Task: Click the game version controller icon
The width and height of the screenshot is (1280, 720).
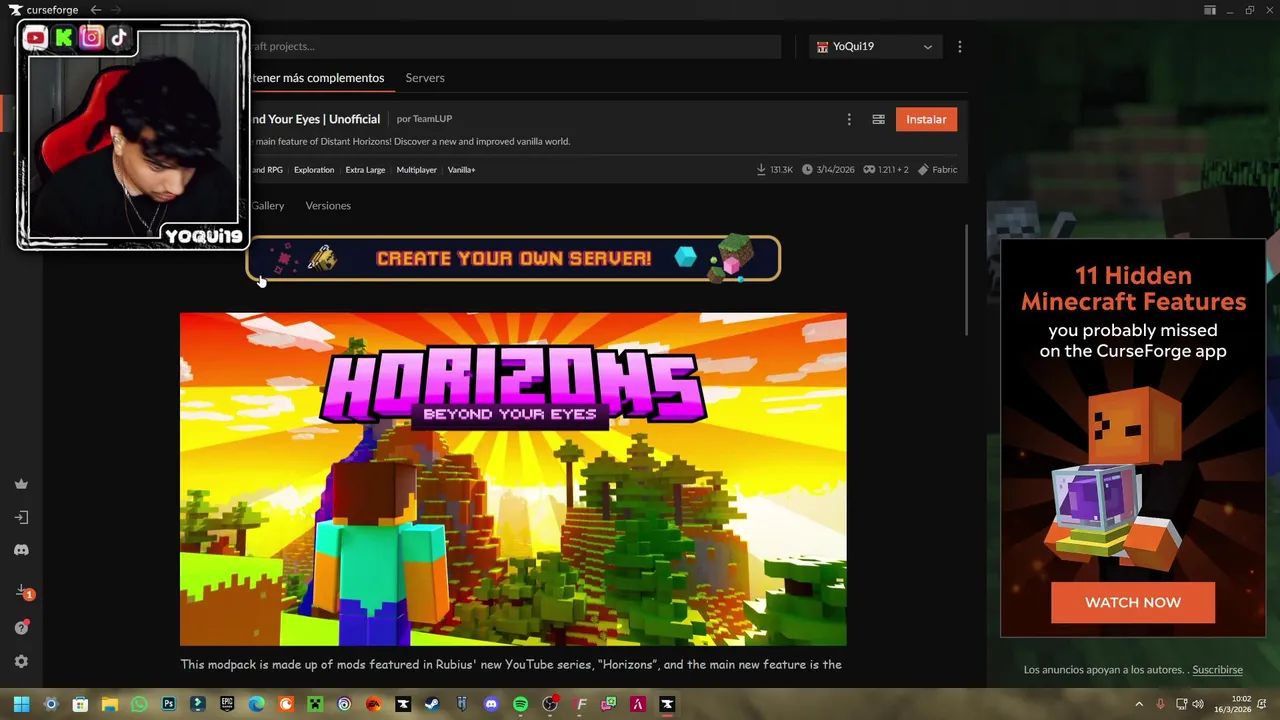Action: [x=869, y=170]
